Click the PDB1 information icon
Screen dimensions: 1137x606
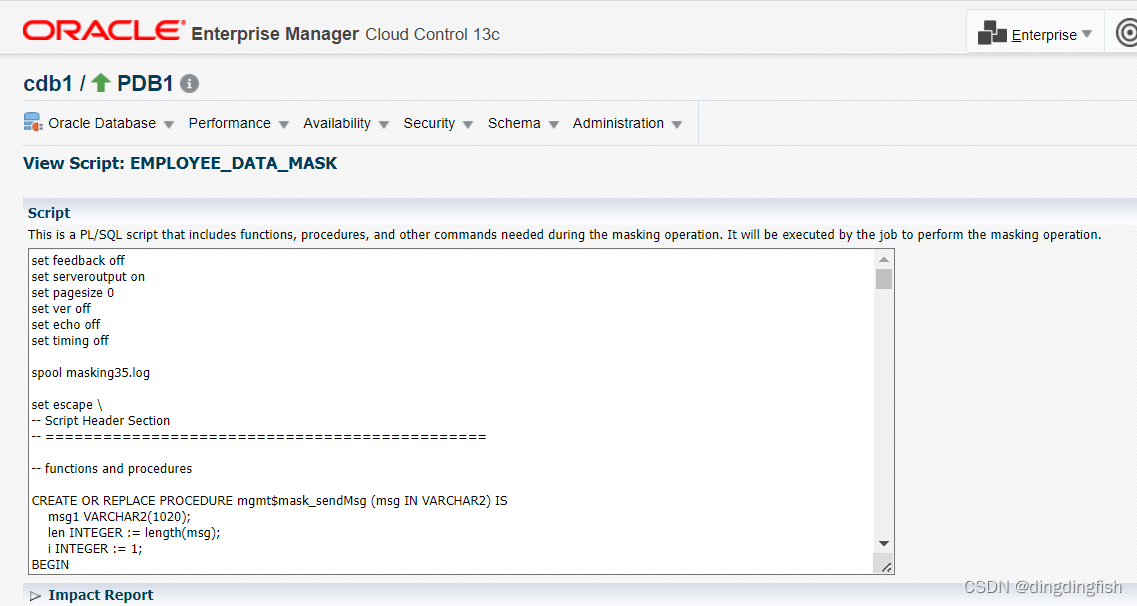point(189,83)
